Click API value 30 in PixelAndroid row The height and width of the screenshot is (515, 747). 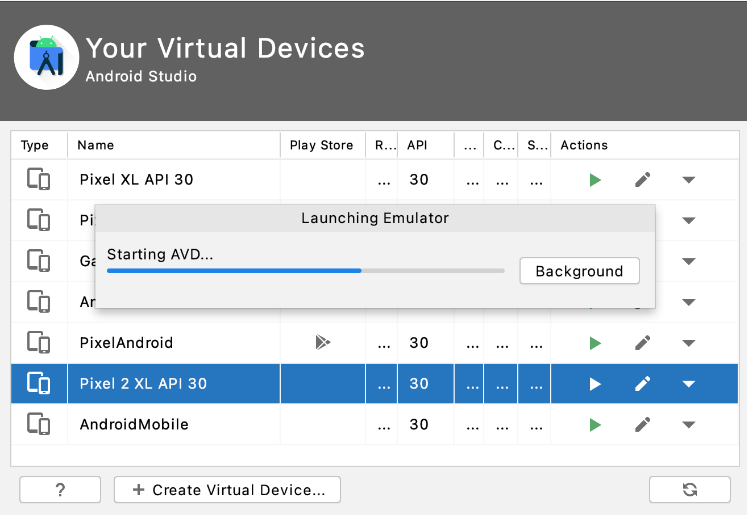click(419, 343)
